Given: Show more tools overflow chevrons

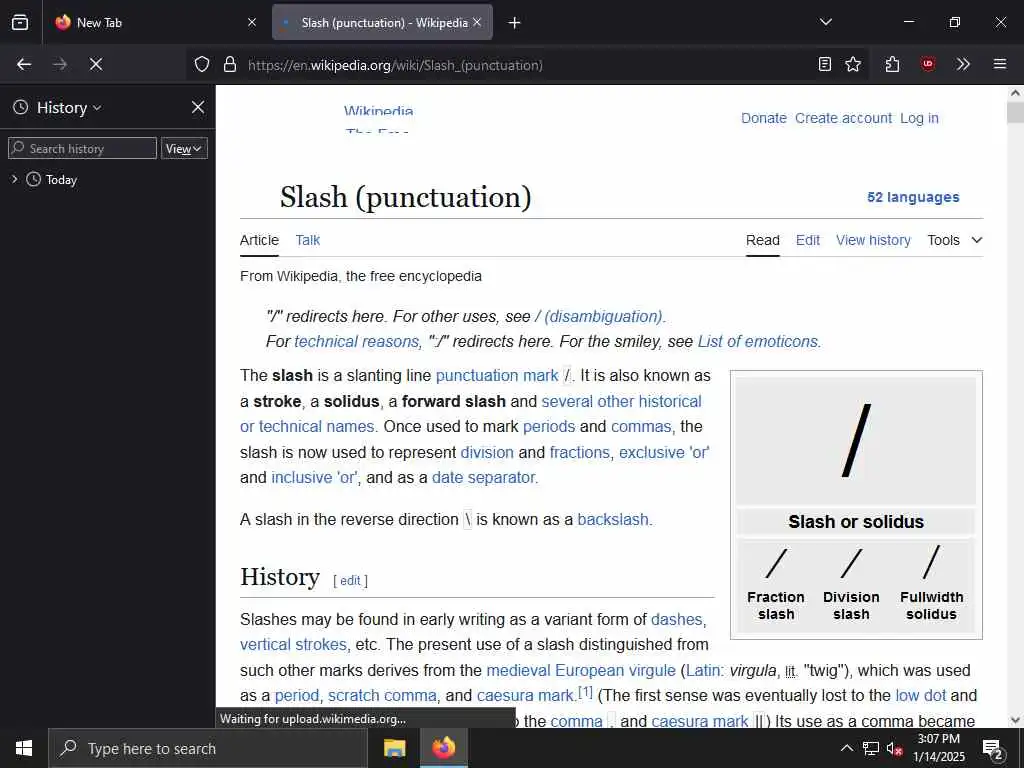Looking at the screenshot, I should point(963,64).
